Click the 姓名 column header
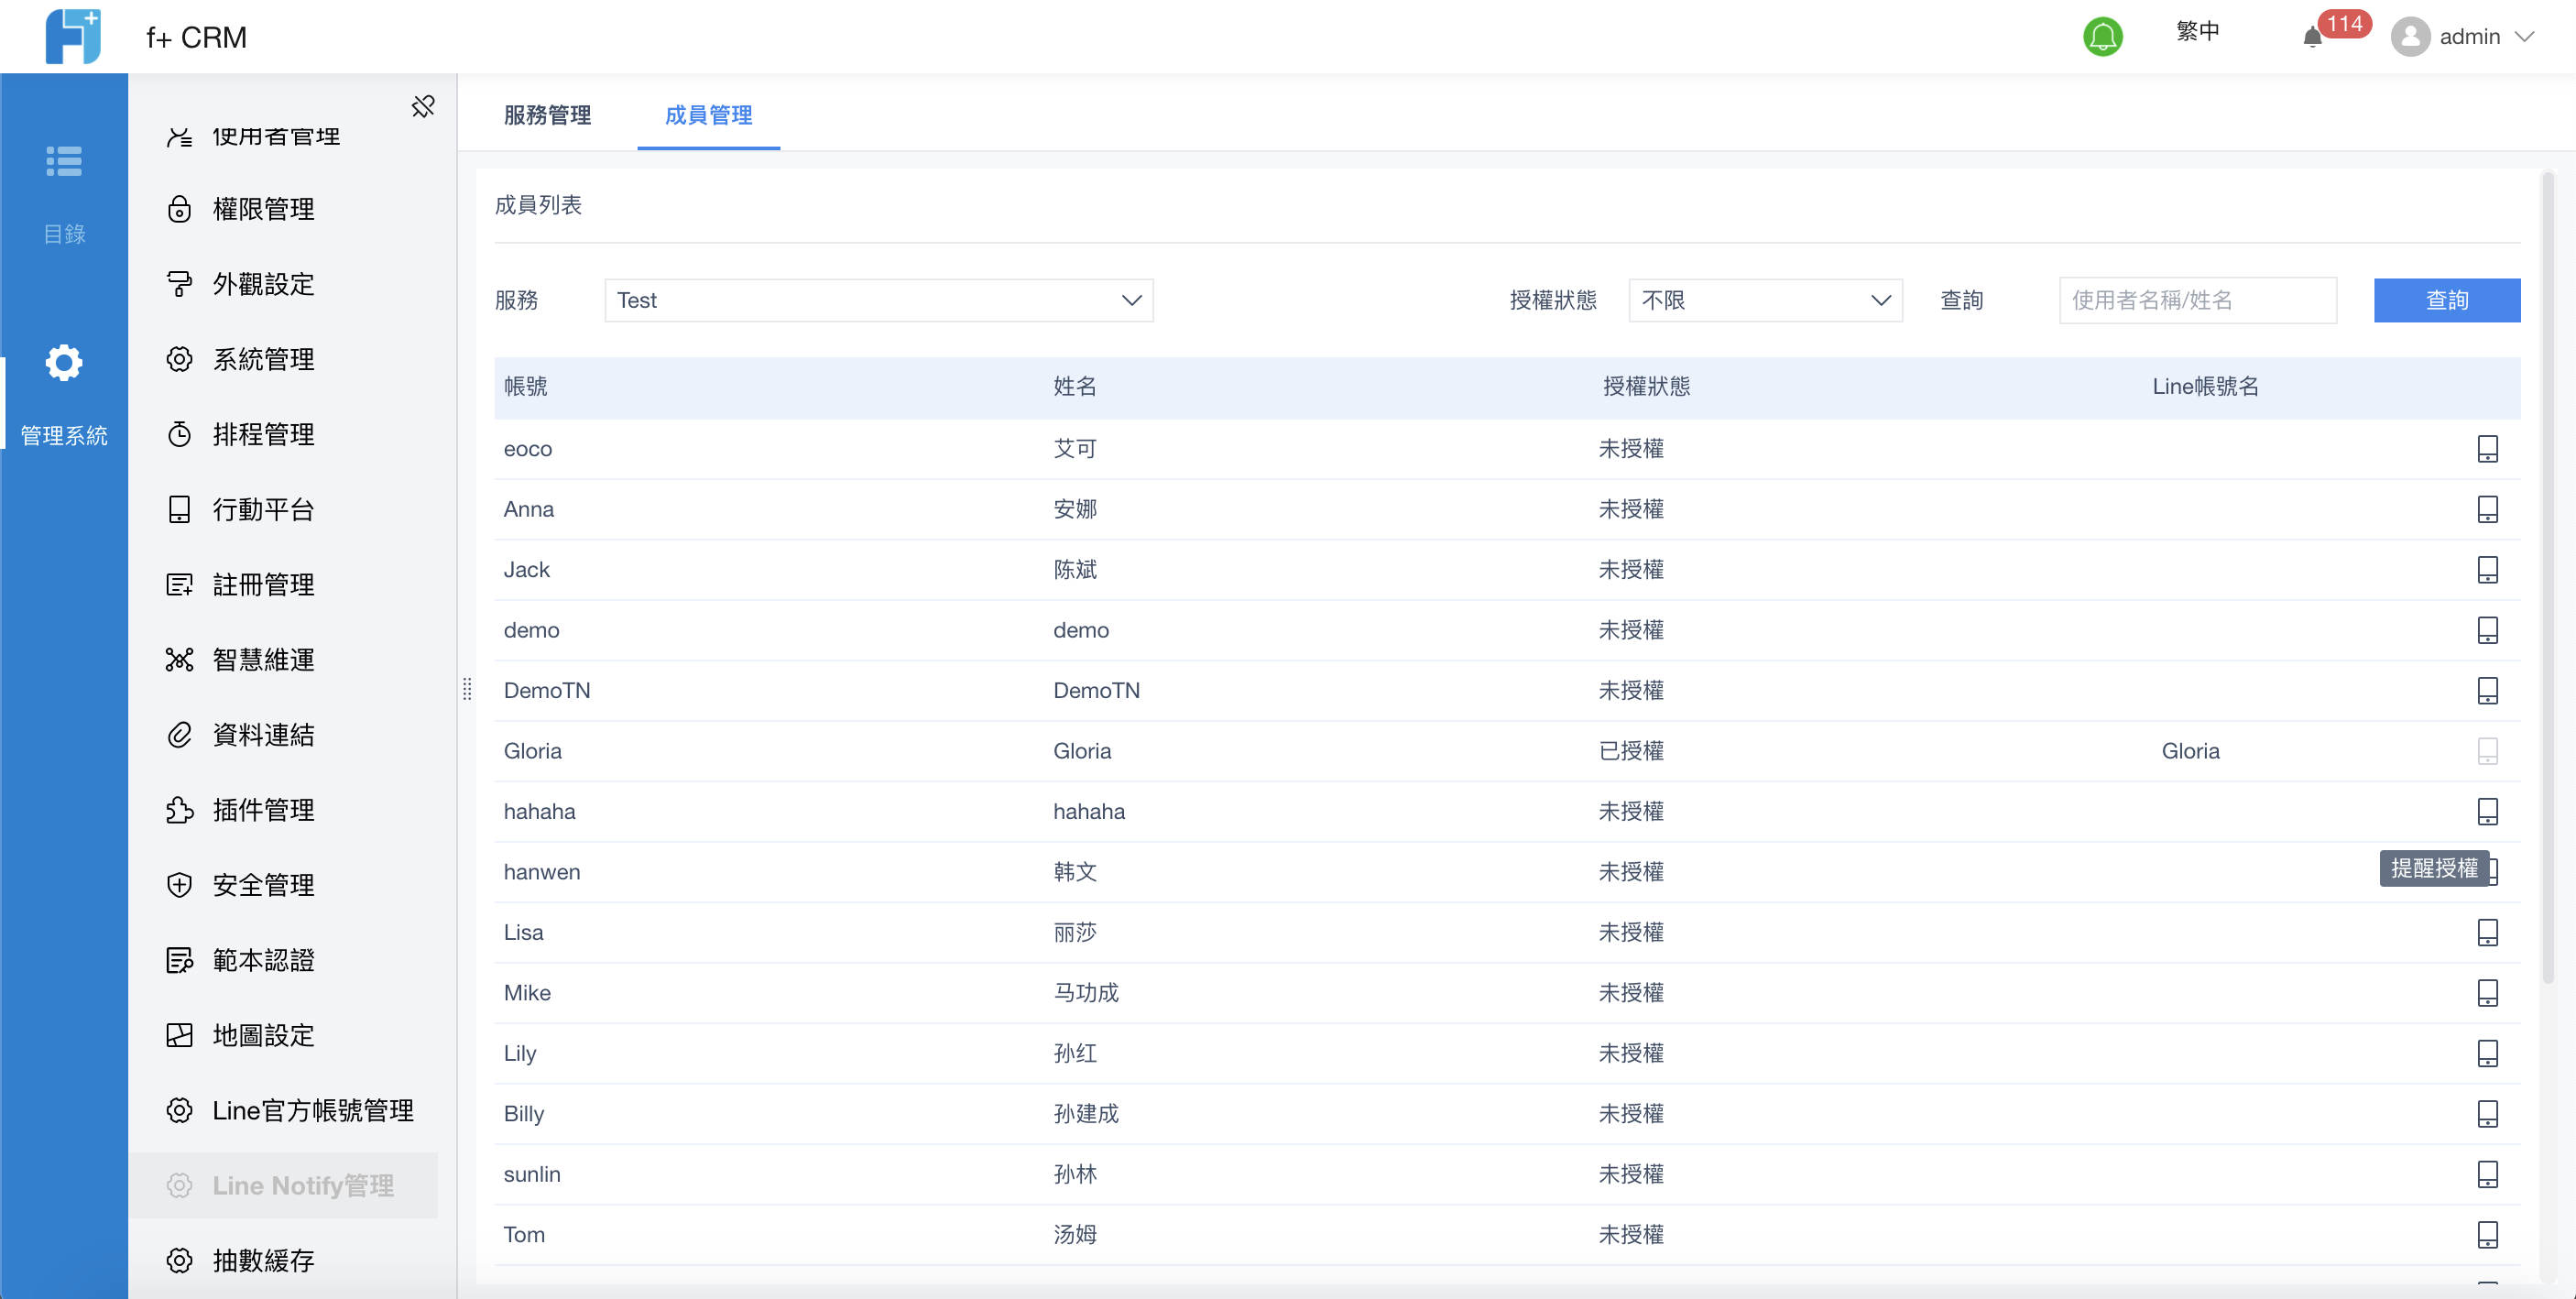2576x1299 pixels. (x=1075, y=386)
